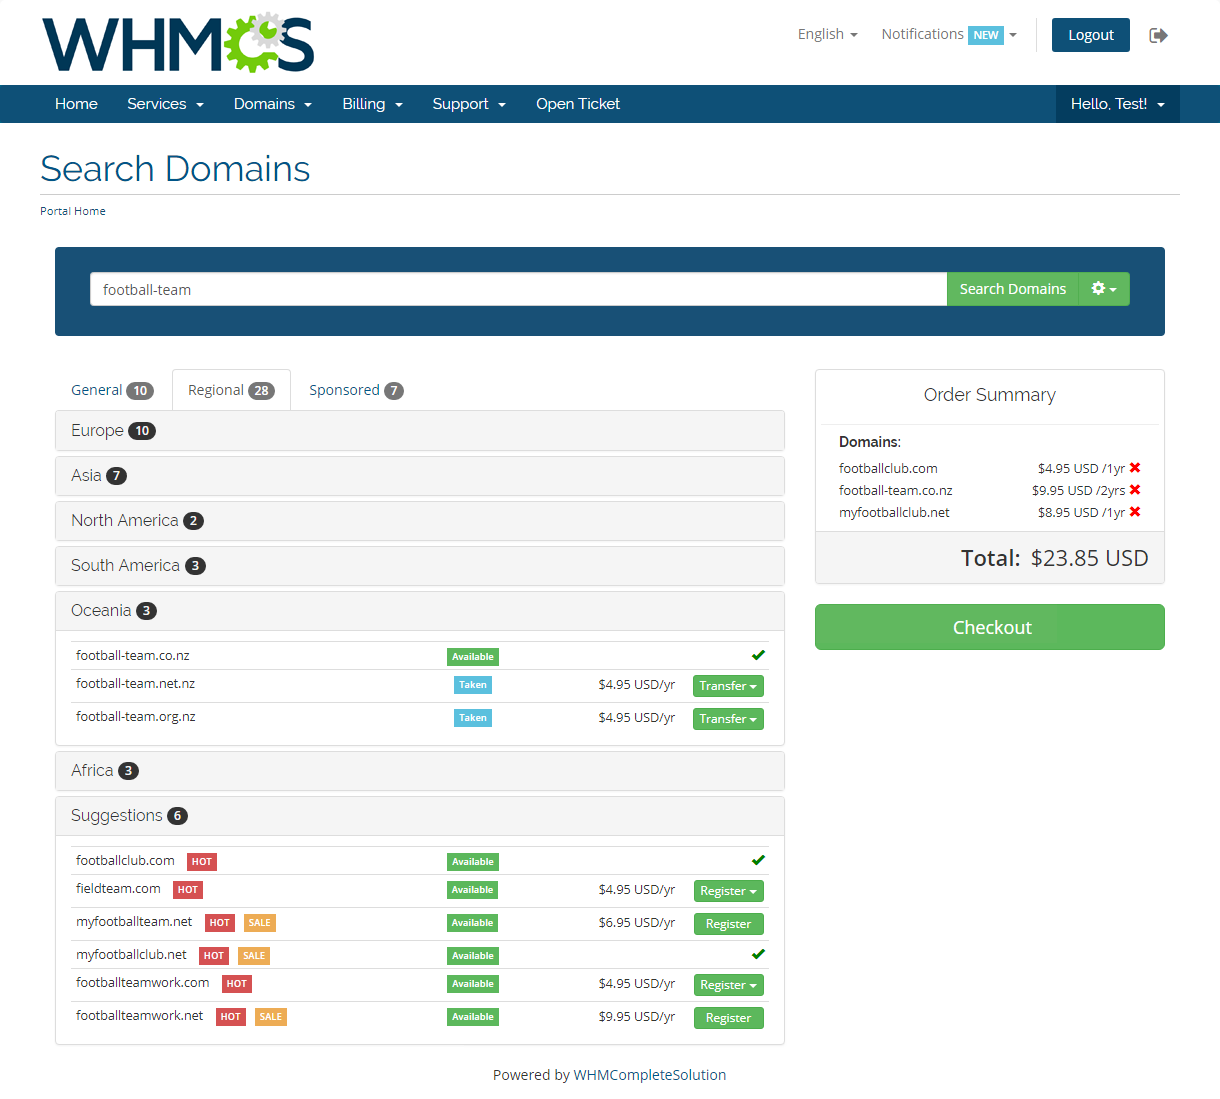1220x1099 pixels.
Task: Click the logout door icon in the header
Action: point(1159,34)
